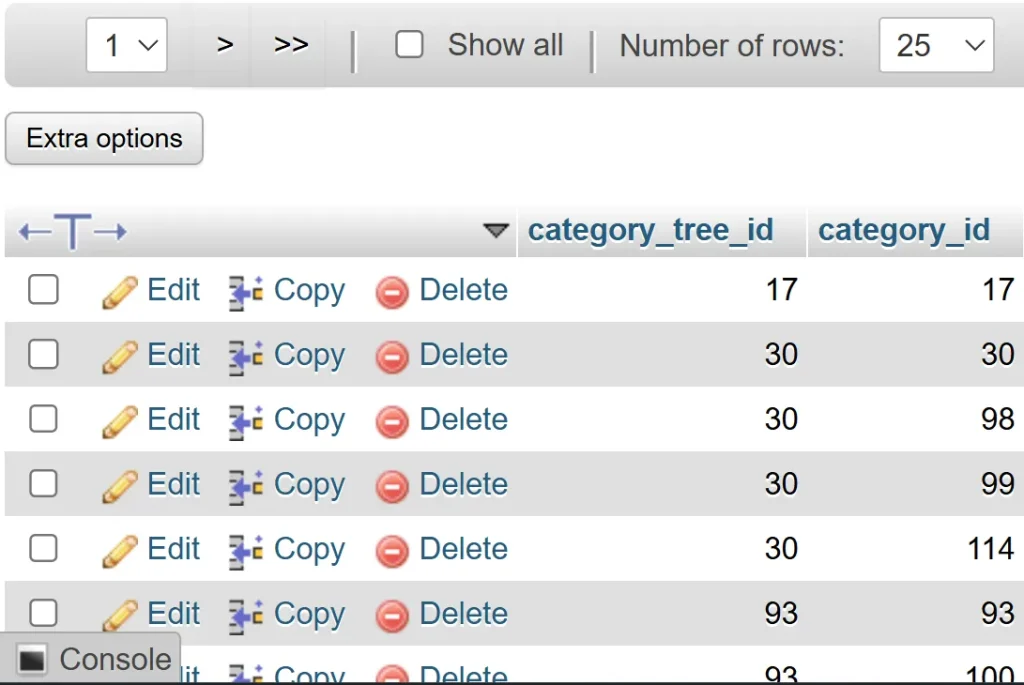Click Copy icon for category_id 114 row
This screenshot has height=685, width=1024.
pyautogui.click(x=246, y=550)
